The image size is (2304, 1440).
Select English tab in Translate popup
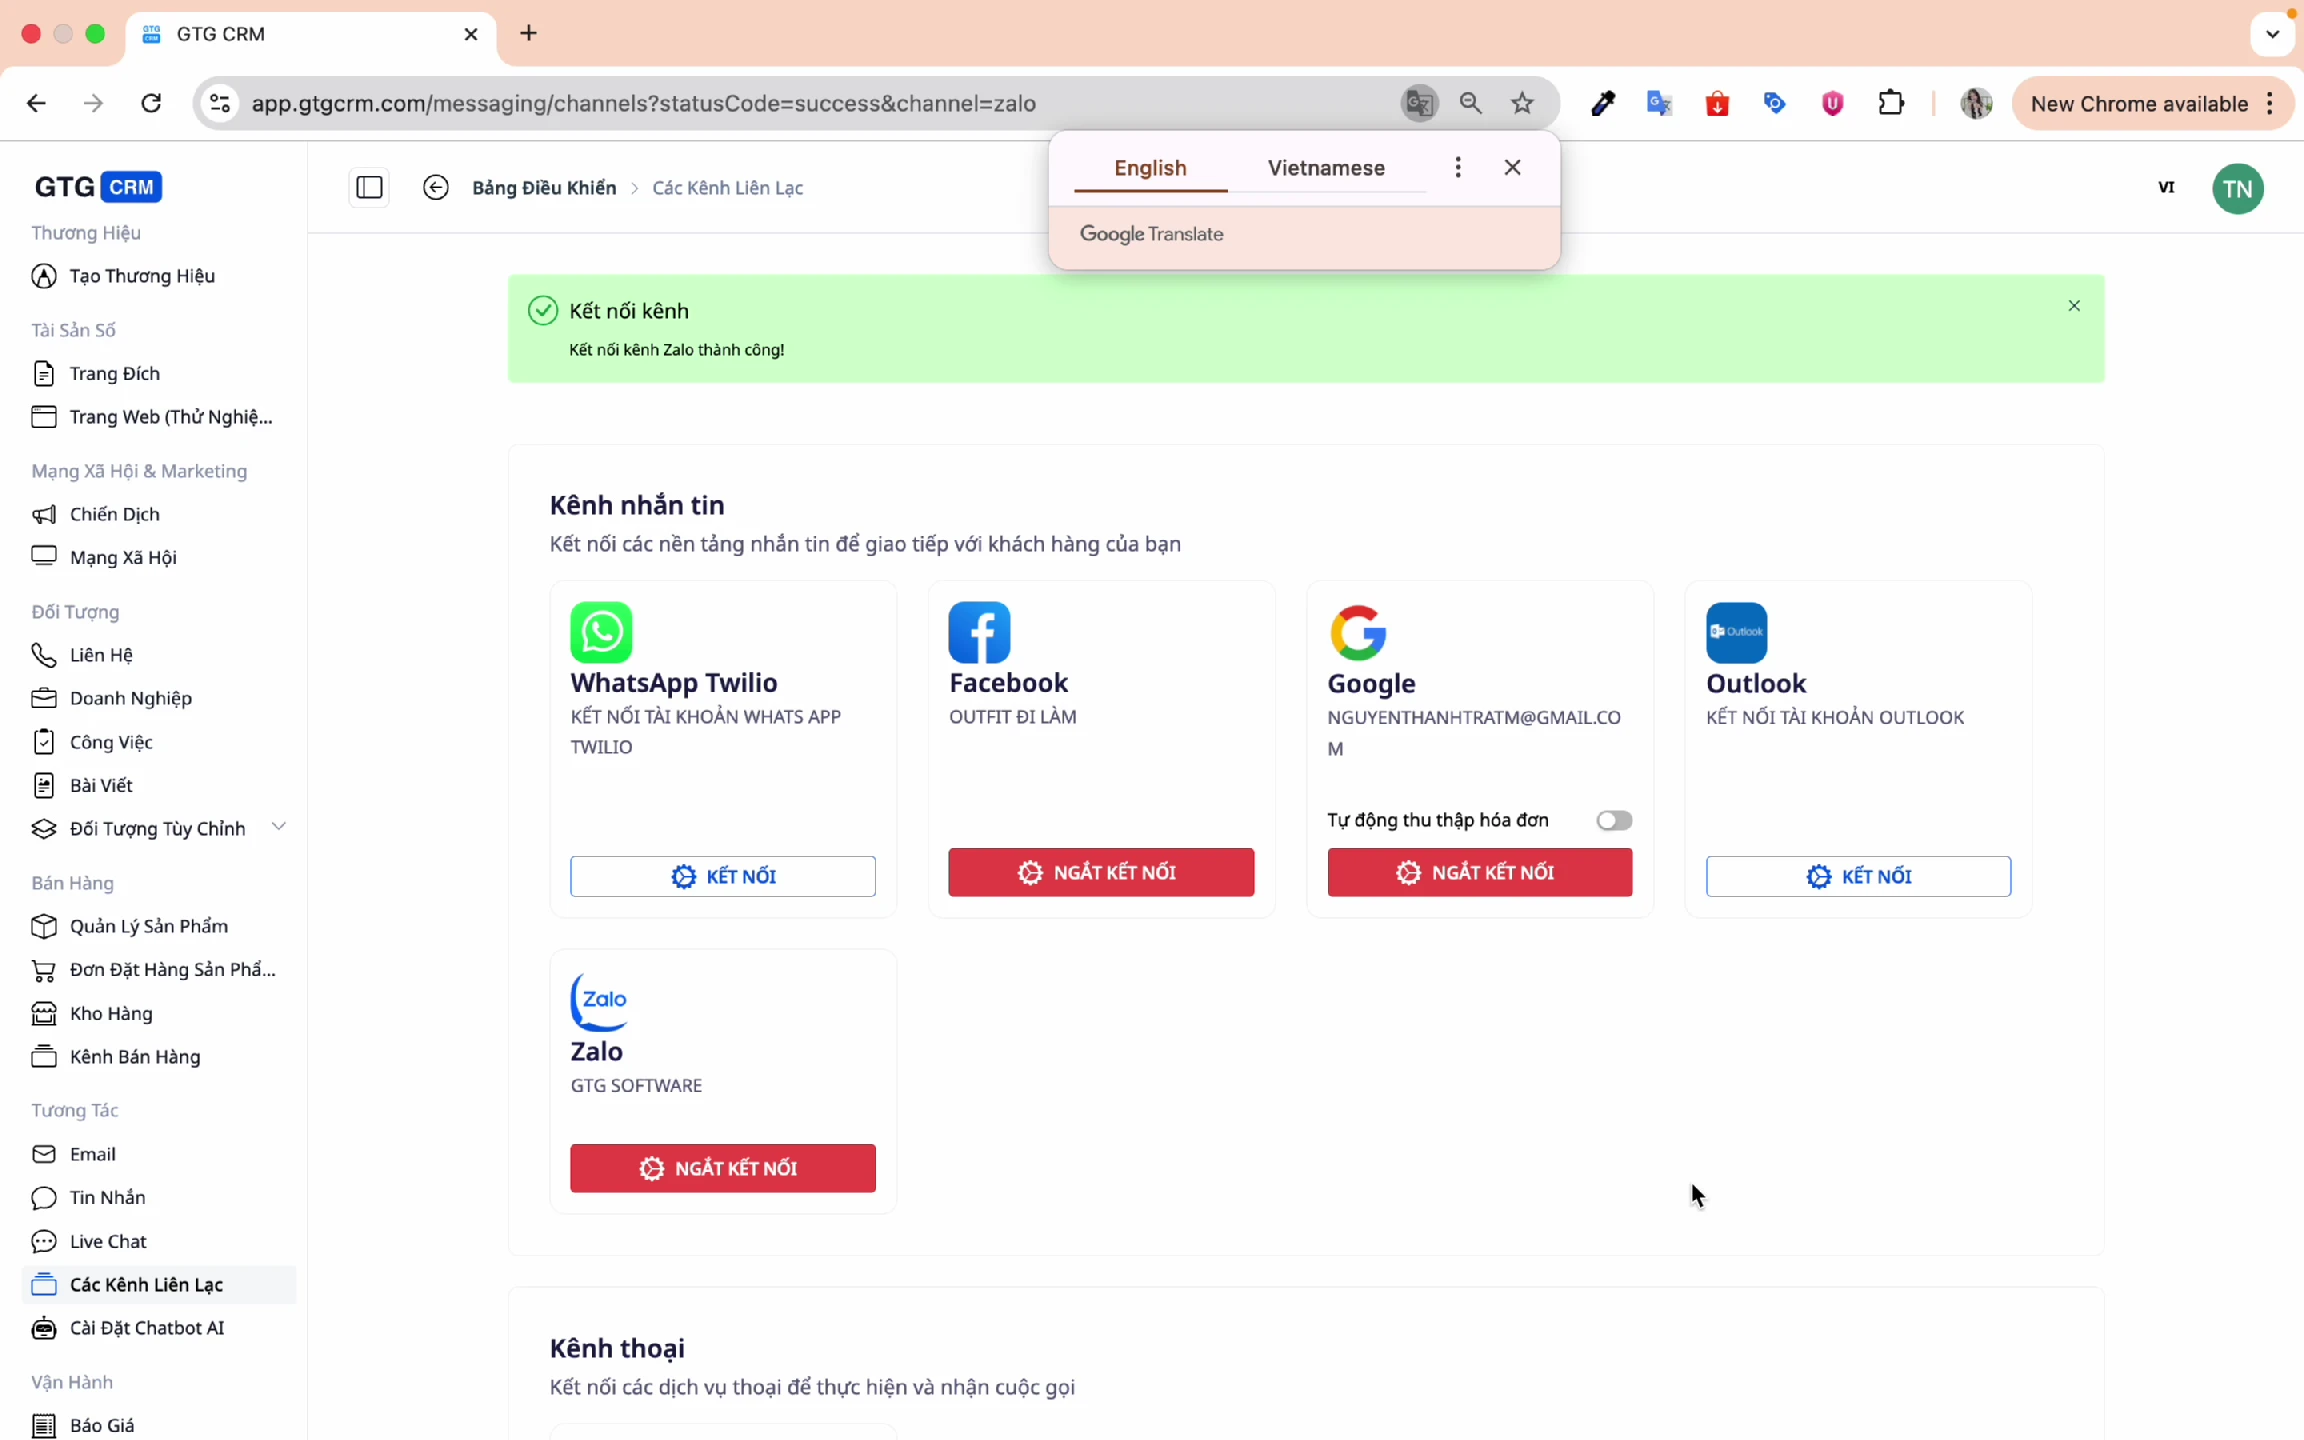click(x=1150, y=168)
